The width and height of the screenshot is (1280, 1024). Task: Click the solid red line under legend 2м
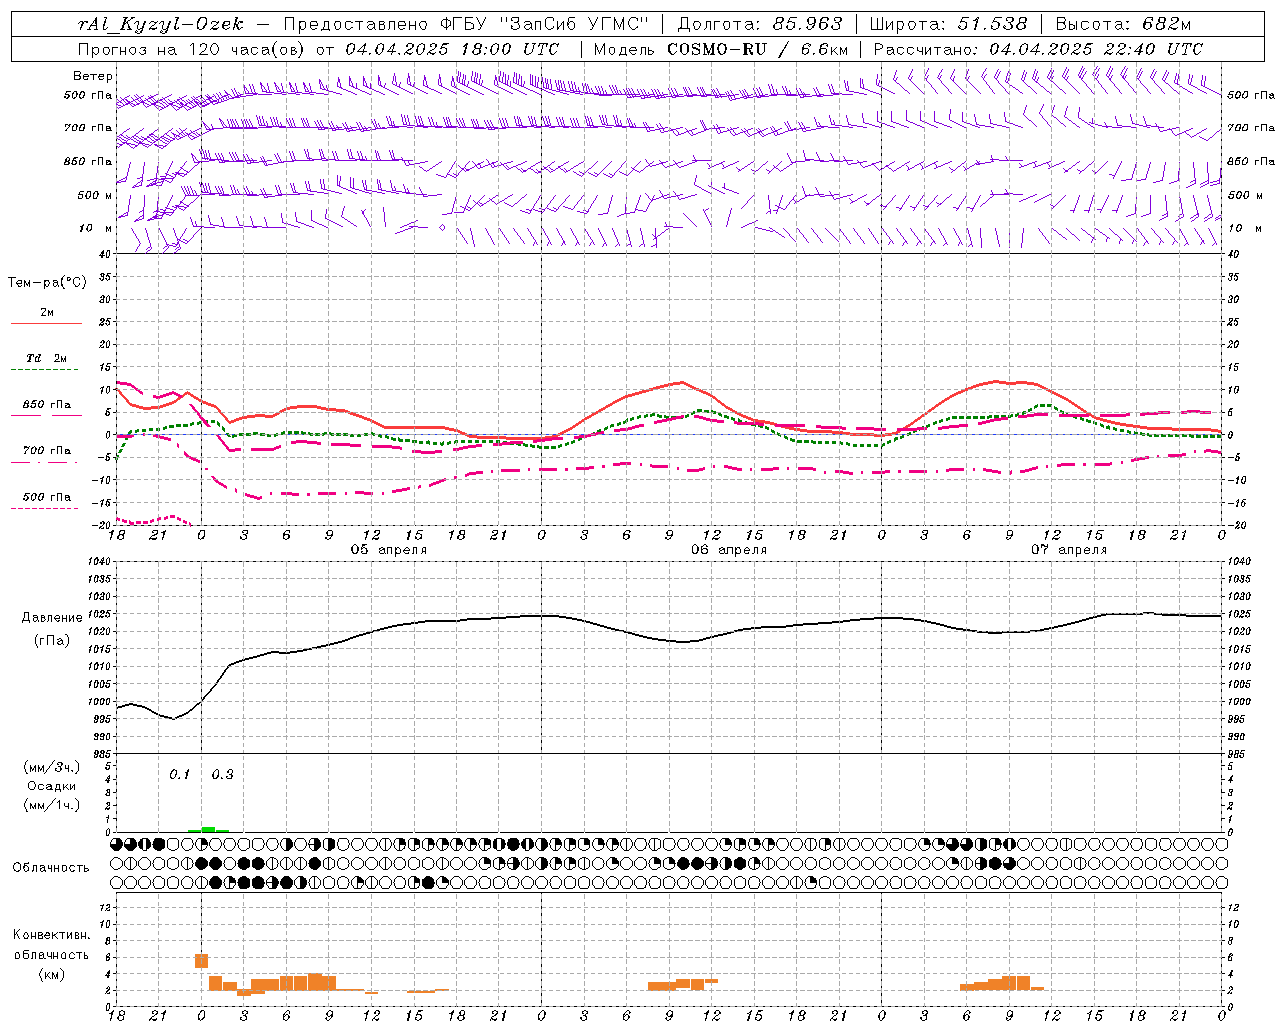[x=46, y=324]
